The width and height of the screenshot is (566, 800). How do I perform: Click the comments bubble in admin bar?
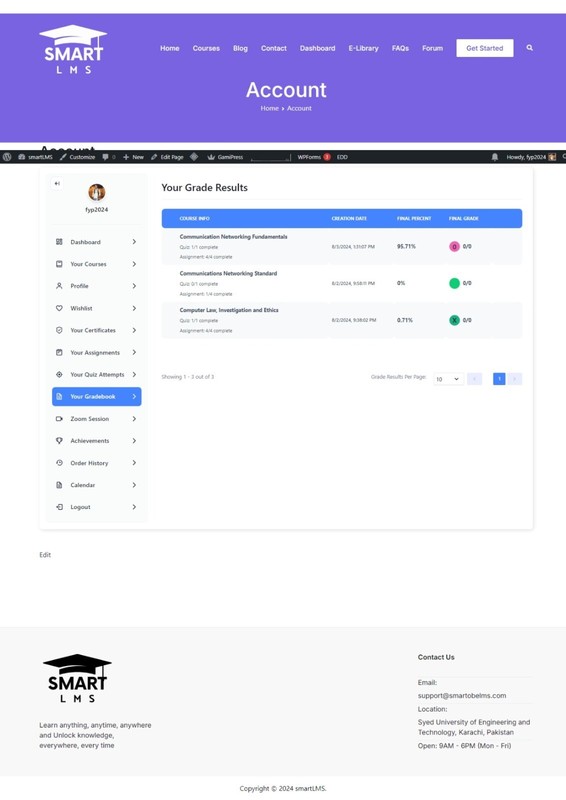coord(105,157)
